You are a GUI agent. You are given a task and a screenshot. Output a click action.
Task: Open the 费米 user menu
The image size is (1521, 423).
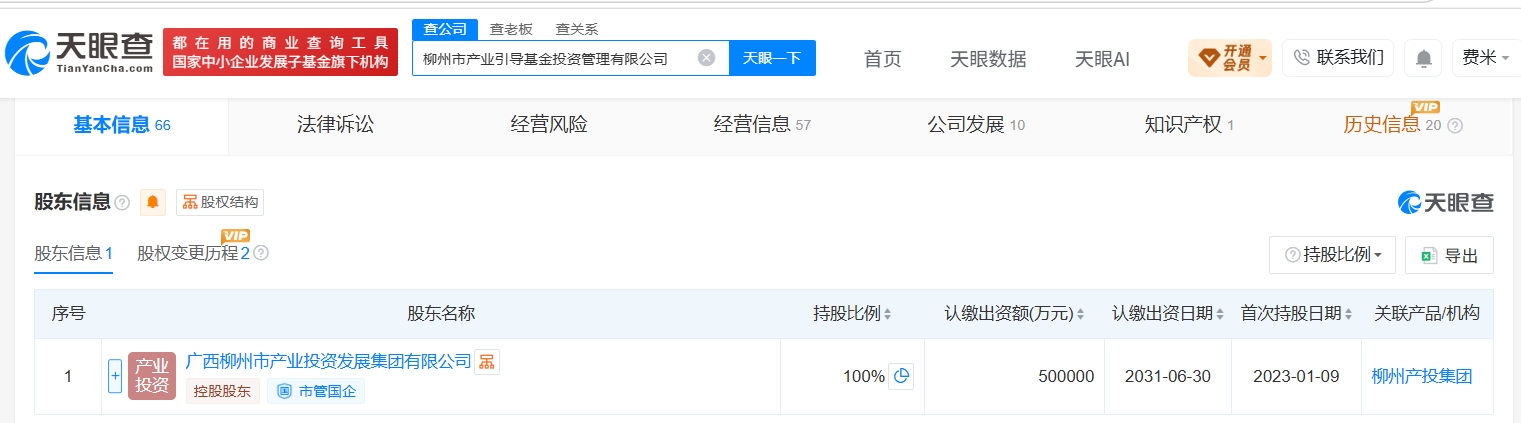coord(1486,58)
